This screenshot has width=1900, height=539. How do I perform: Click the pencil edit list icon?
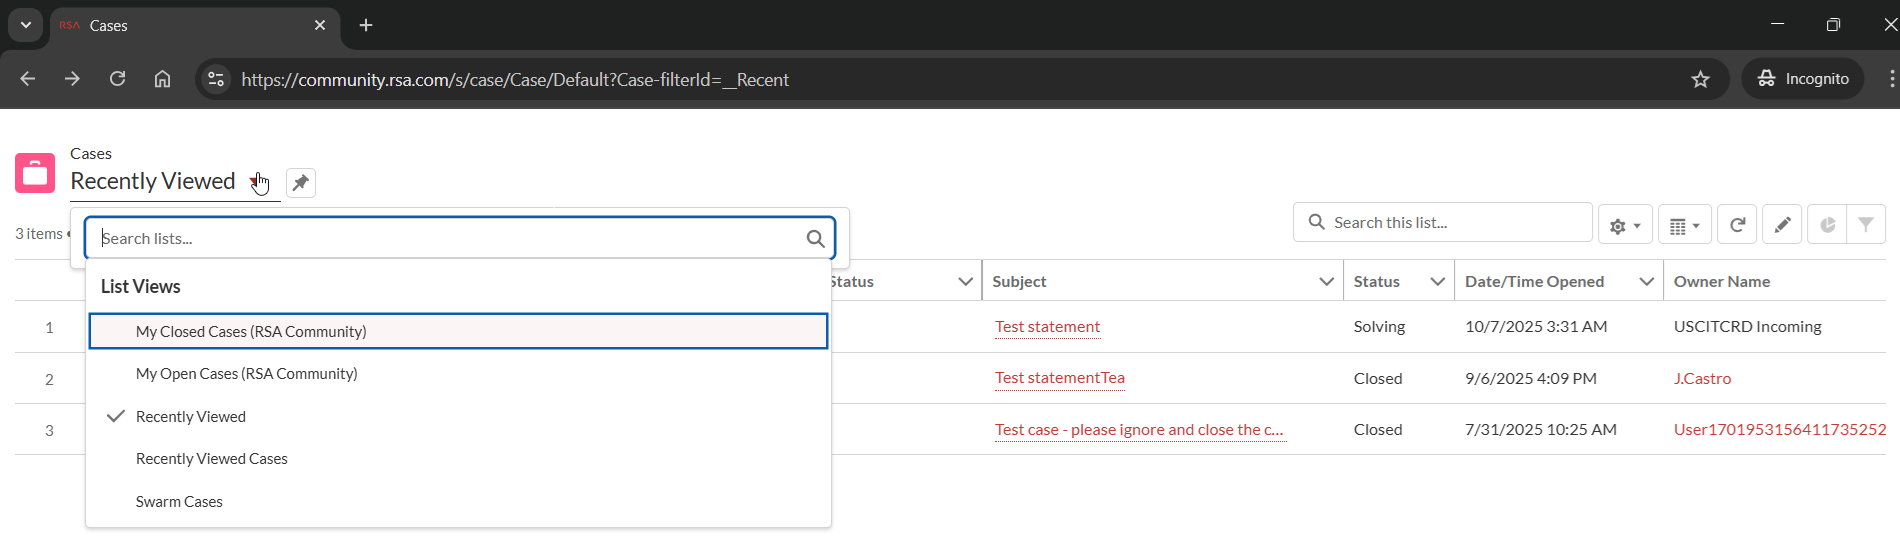pyautogui.click(x=1781, y=225)
